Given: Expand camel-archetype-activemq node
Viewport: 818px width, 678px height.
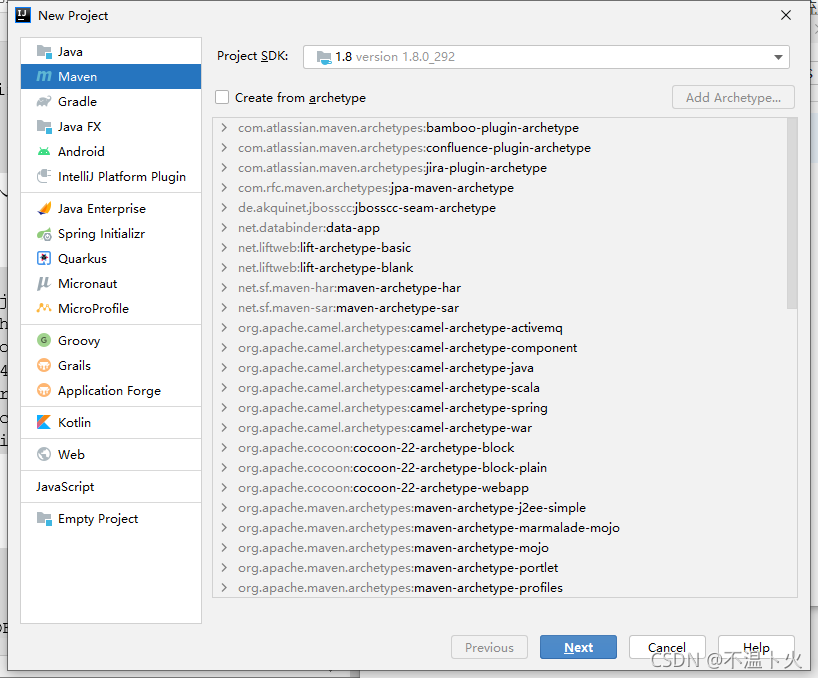Looking at the screenshot, I should (224, 328).
